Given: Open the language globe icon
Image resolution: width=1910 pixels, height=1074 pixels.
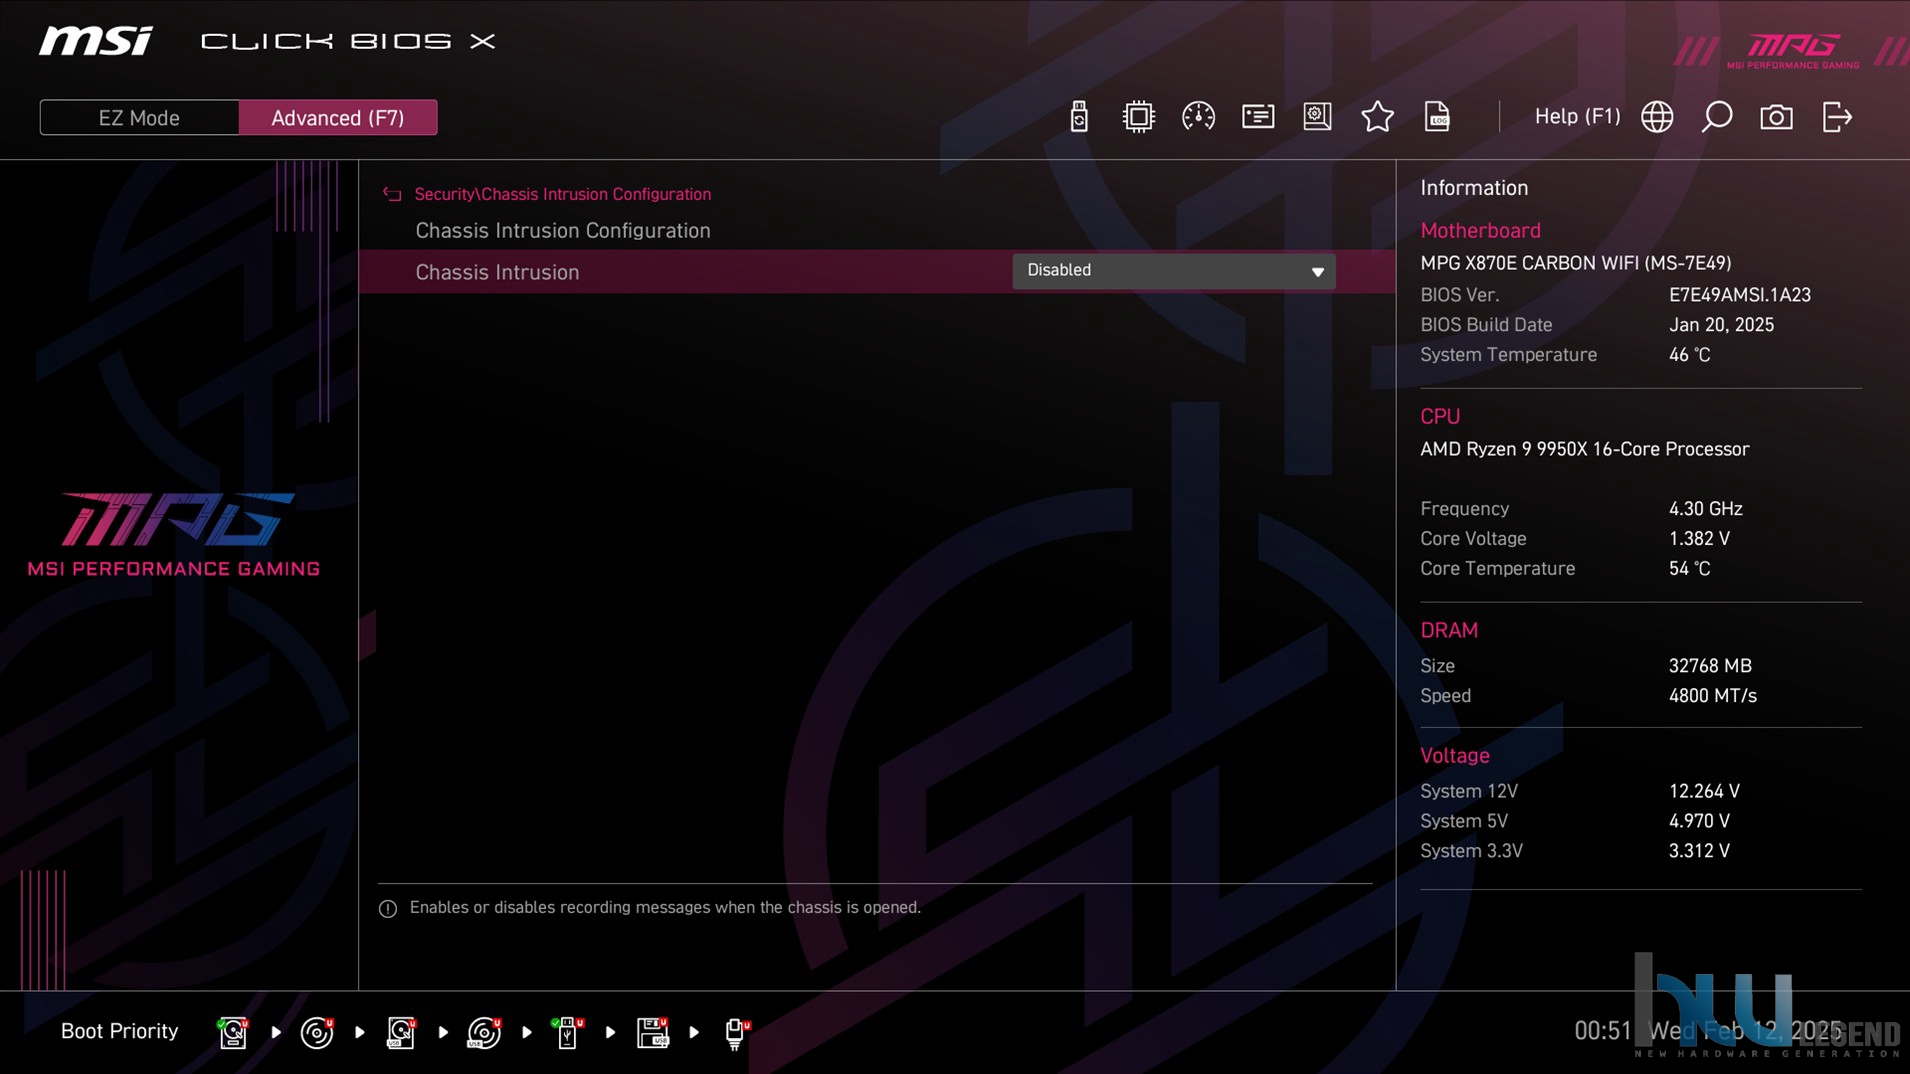Looking at the screenshot, I should pos(1657,117).
